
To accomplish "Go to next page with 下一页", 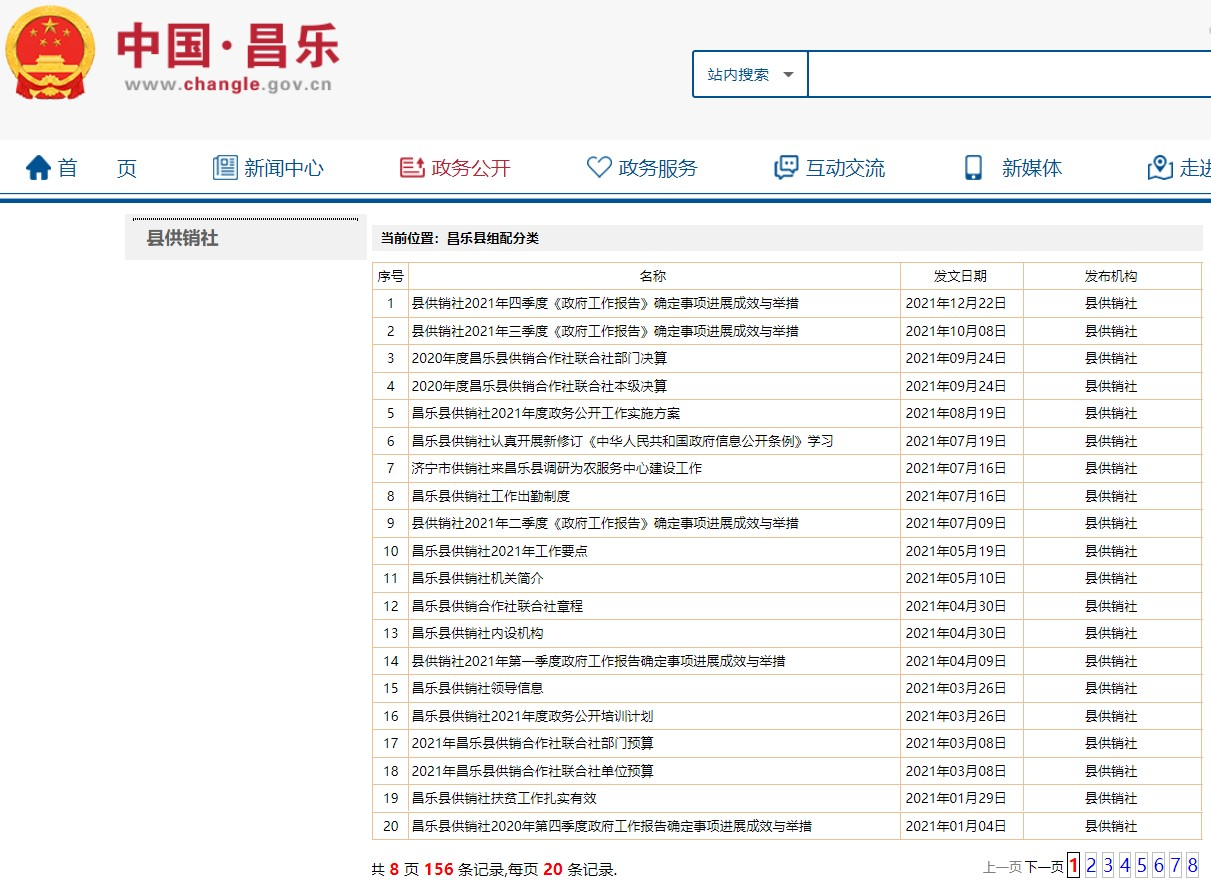I will click(x=1044, y=867).
